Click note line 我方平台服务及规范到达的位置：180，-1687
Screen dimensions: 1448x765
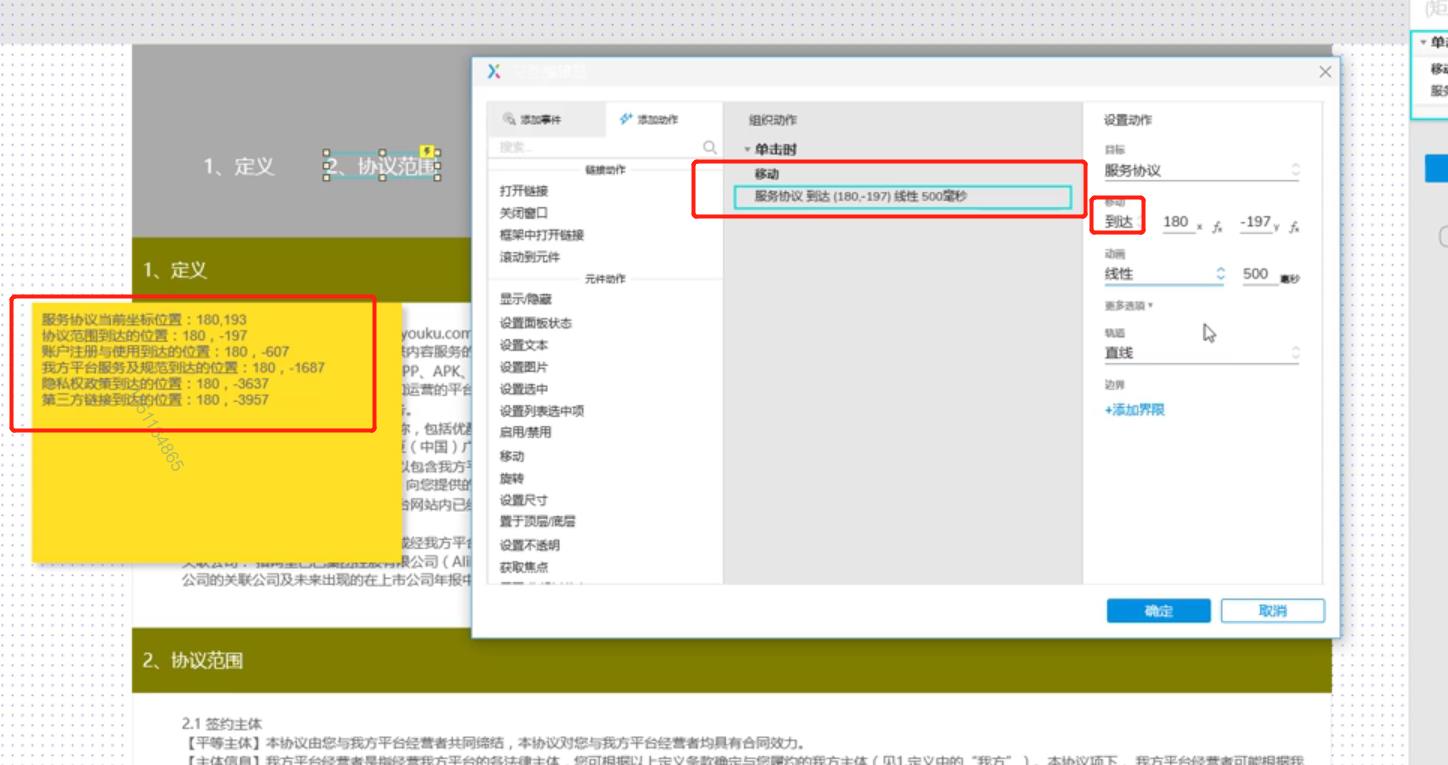[183, 368]
